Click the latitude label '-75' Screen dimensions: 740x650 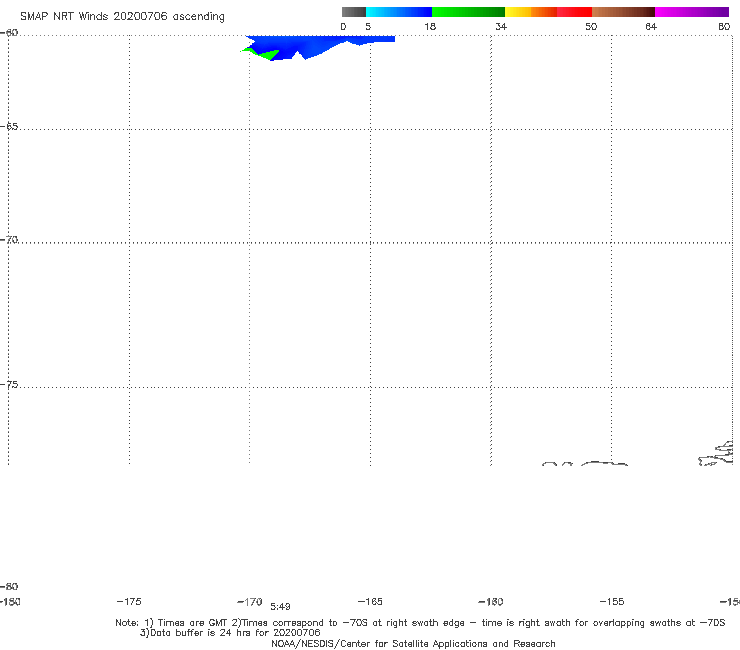pyautogui.click(x=9, y=385)
